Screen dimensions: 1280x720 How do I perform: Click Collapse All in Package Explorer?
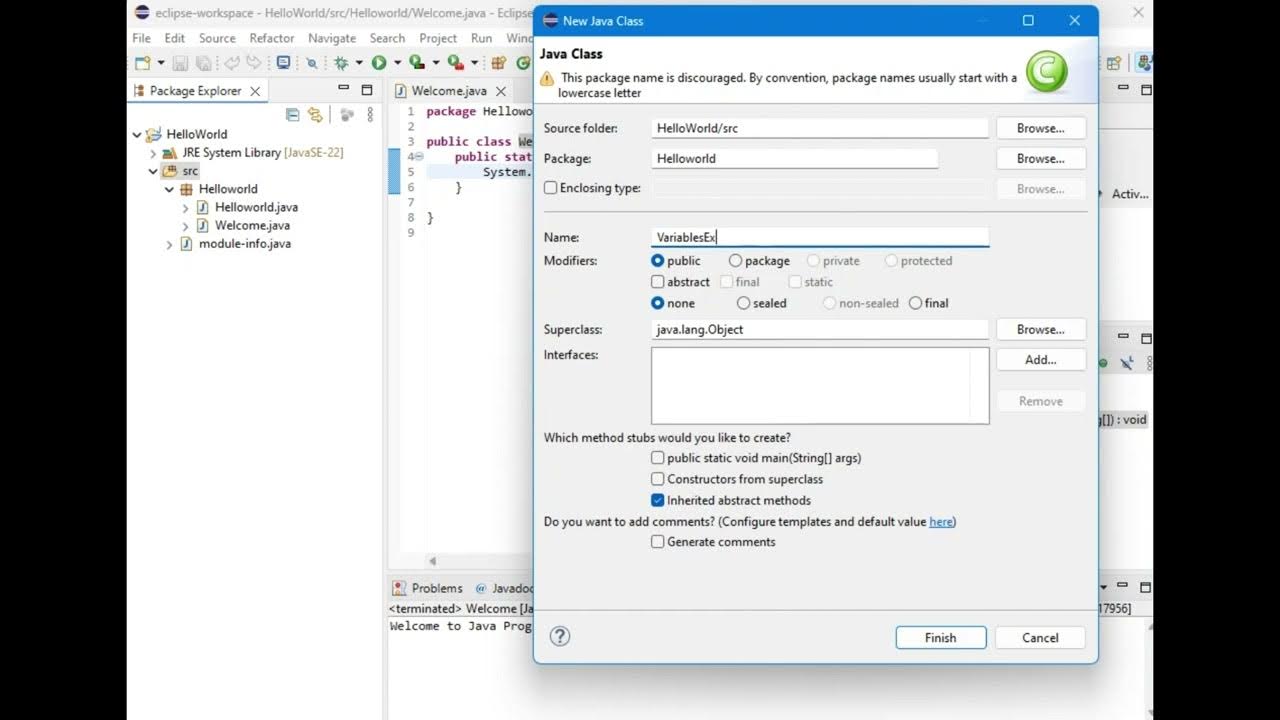pyautogui.click(x=292, y=115)
